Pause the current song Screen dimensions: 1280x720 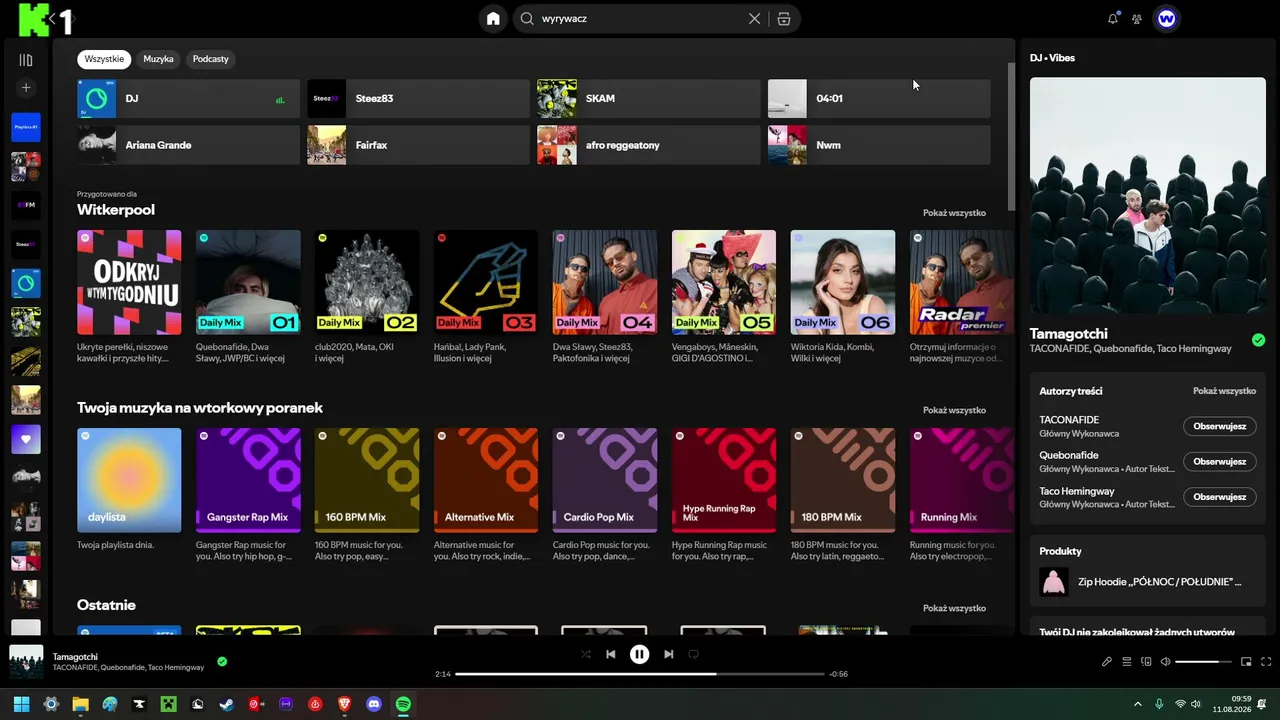coord(639,654)
